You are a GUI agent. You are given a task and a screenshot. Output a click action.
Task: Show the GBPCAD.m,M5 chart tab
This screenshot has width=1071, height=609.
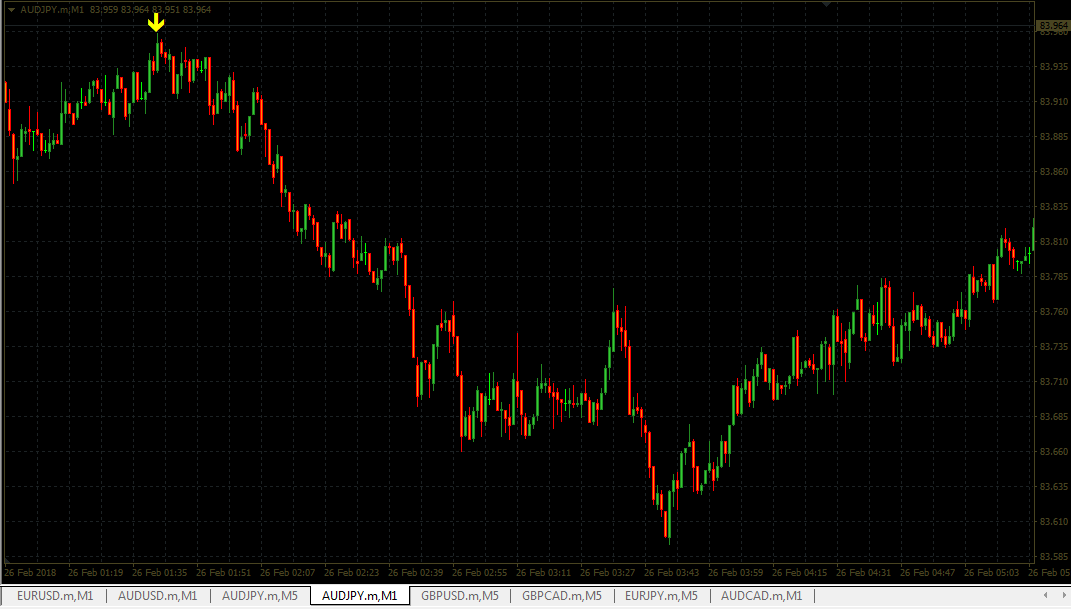click(x=561, y=596)
